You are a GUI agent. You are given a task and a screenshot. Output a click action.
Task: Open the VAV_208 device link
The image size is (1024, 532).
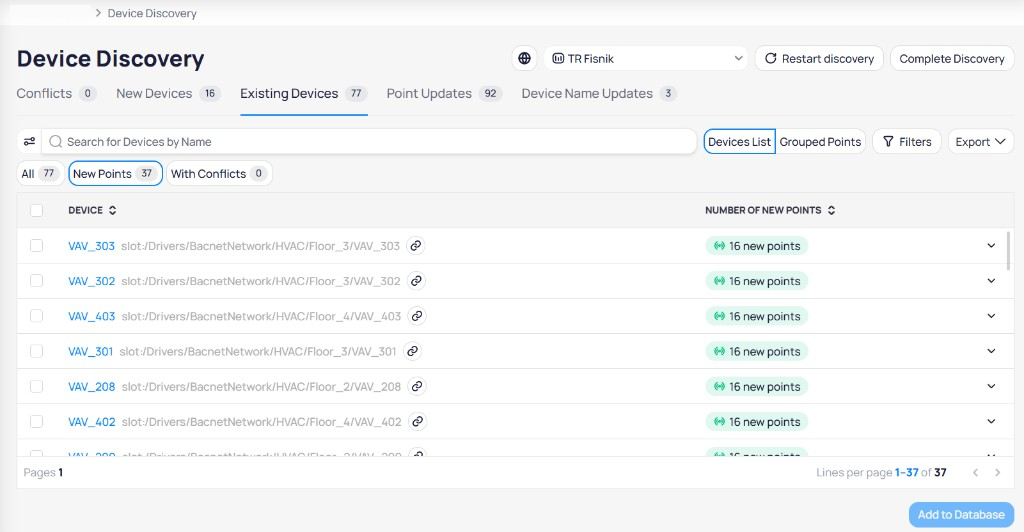point(91,386)
